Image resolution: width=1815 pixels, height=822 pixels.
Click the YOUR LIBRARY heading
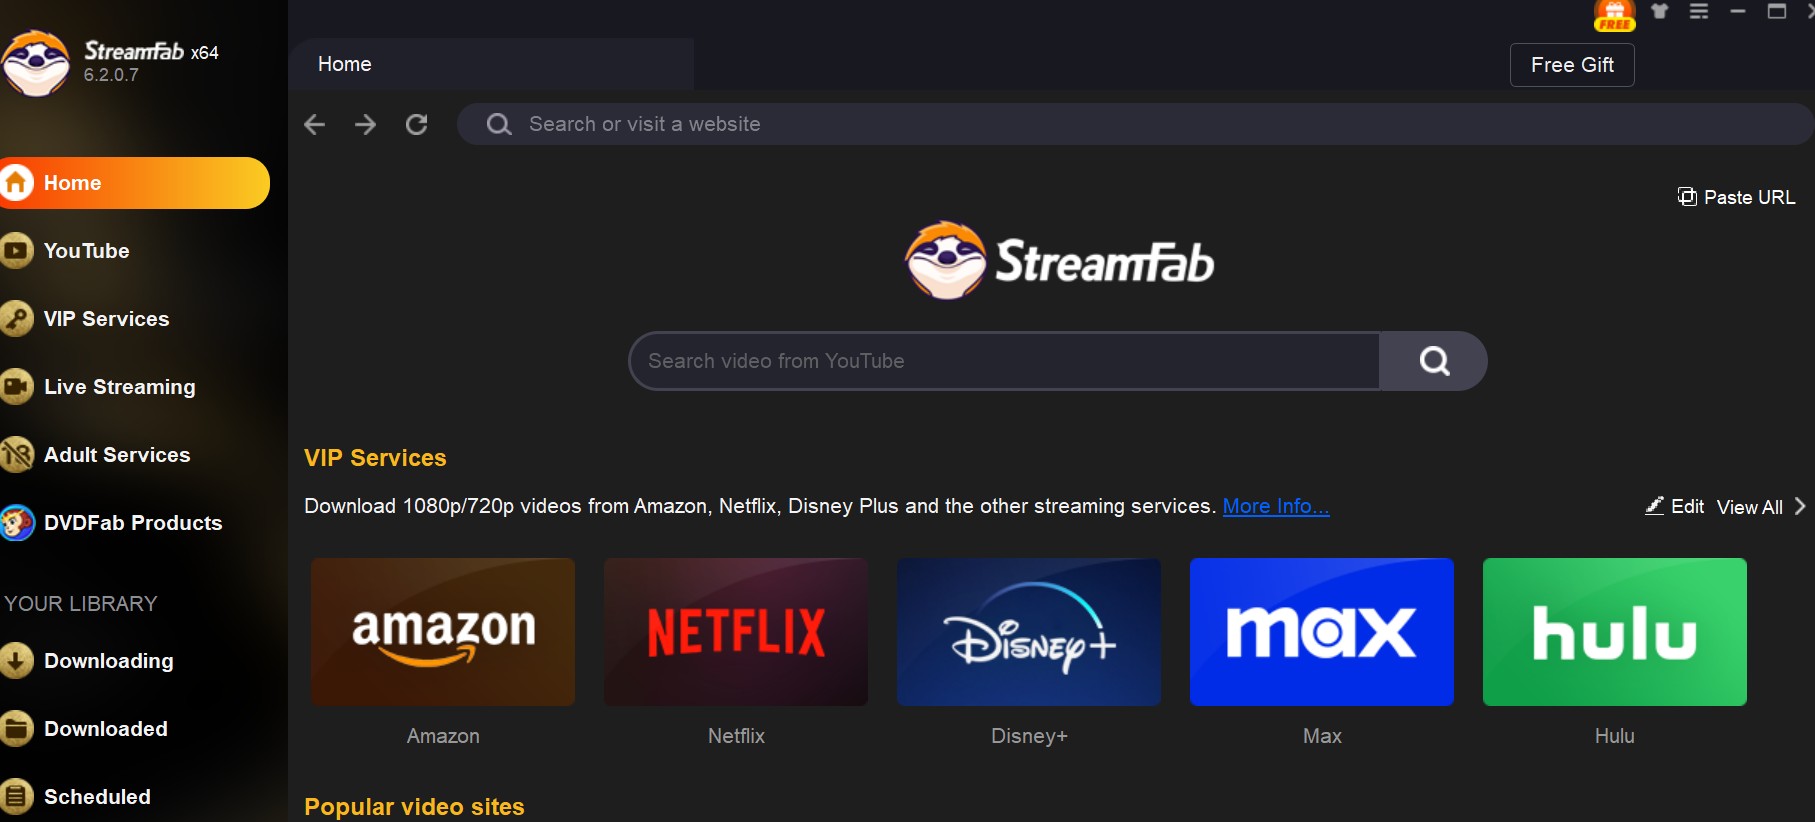[81, 604]
